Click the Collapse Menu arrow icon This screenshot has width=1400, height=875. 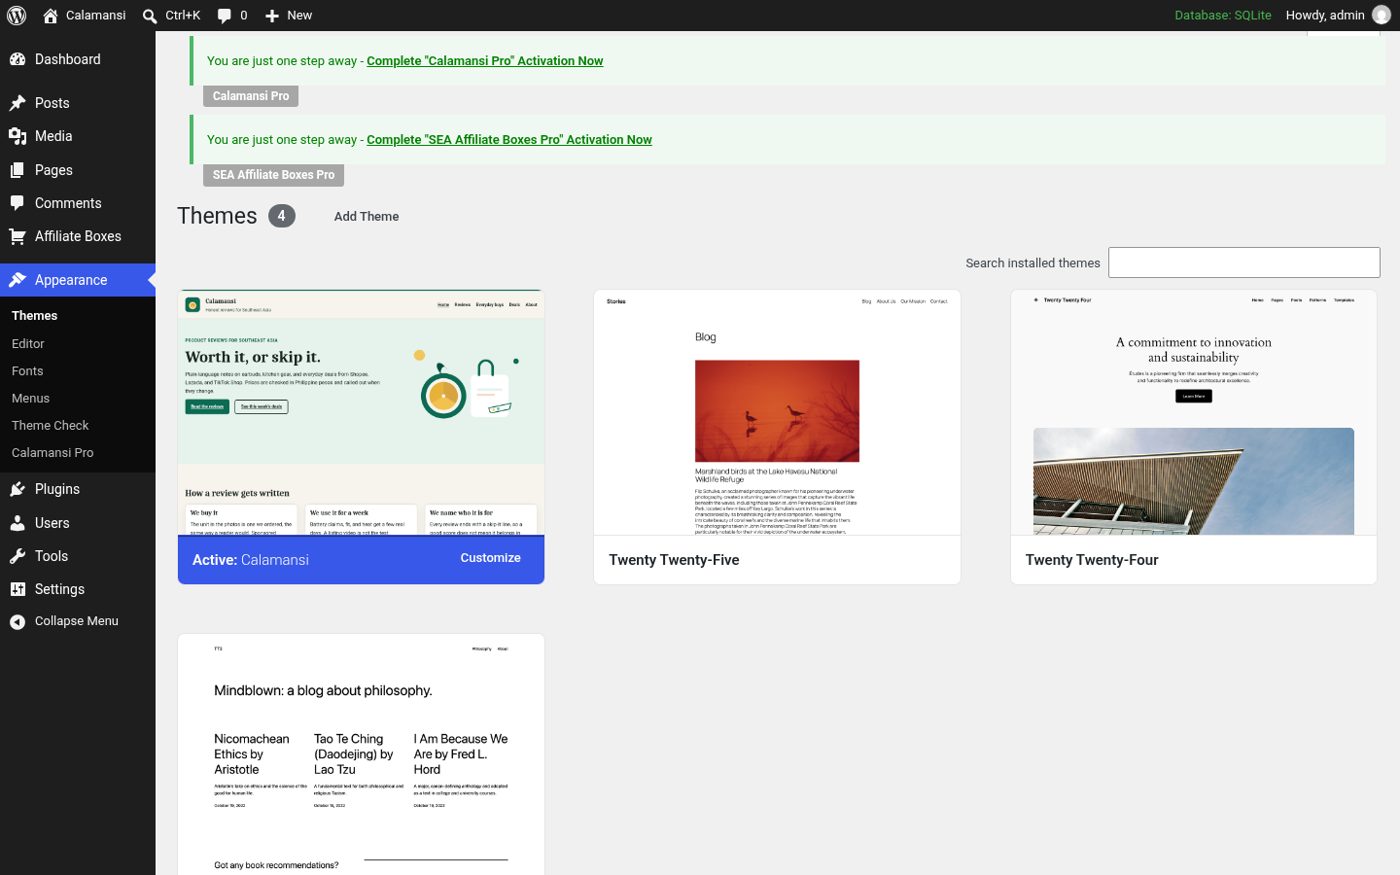pos(17,621)
